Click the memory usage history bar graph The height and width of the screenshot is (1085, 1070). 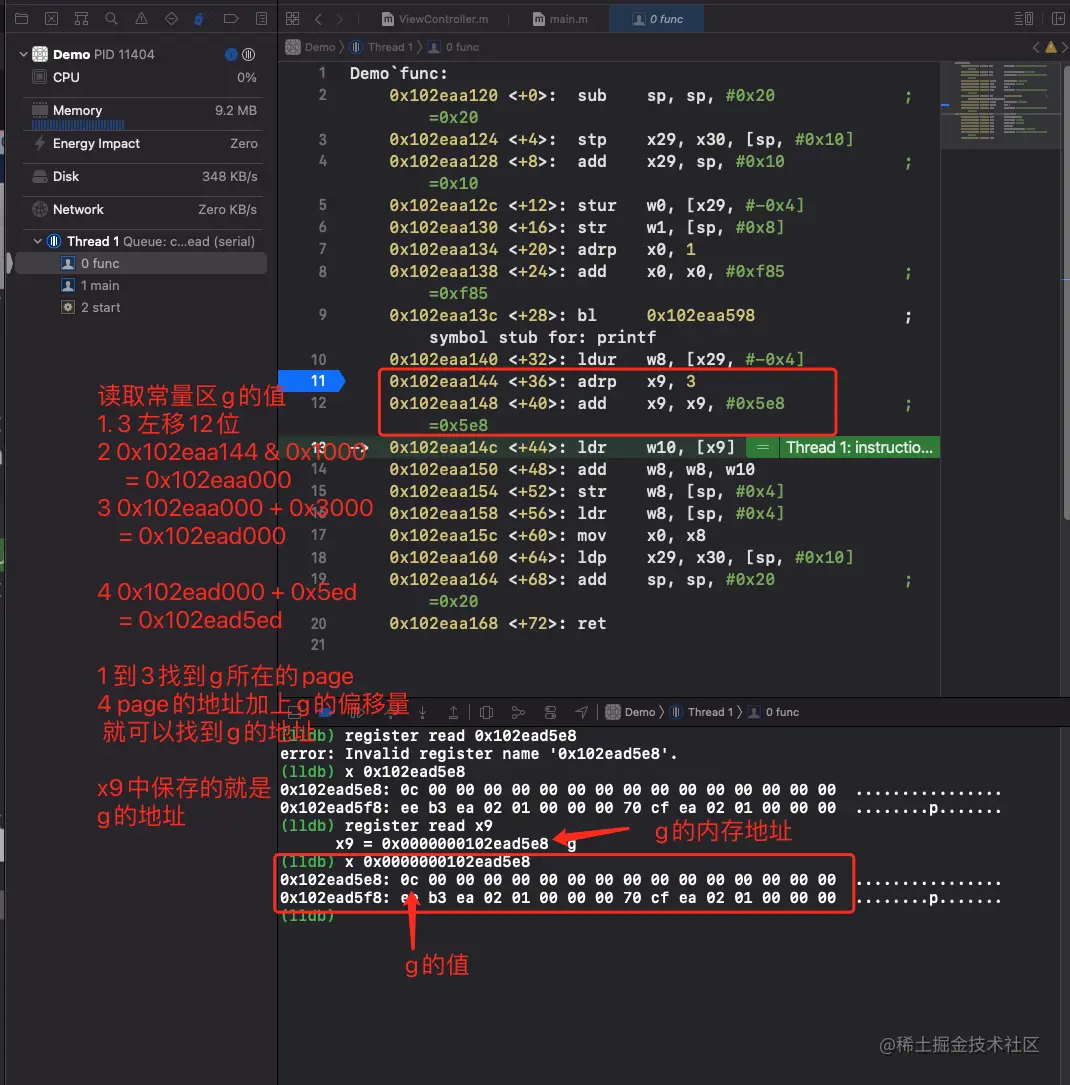click(78, 125)
